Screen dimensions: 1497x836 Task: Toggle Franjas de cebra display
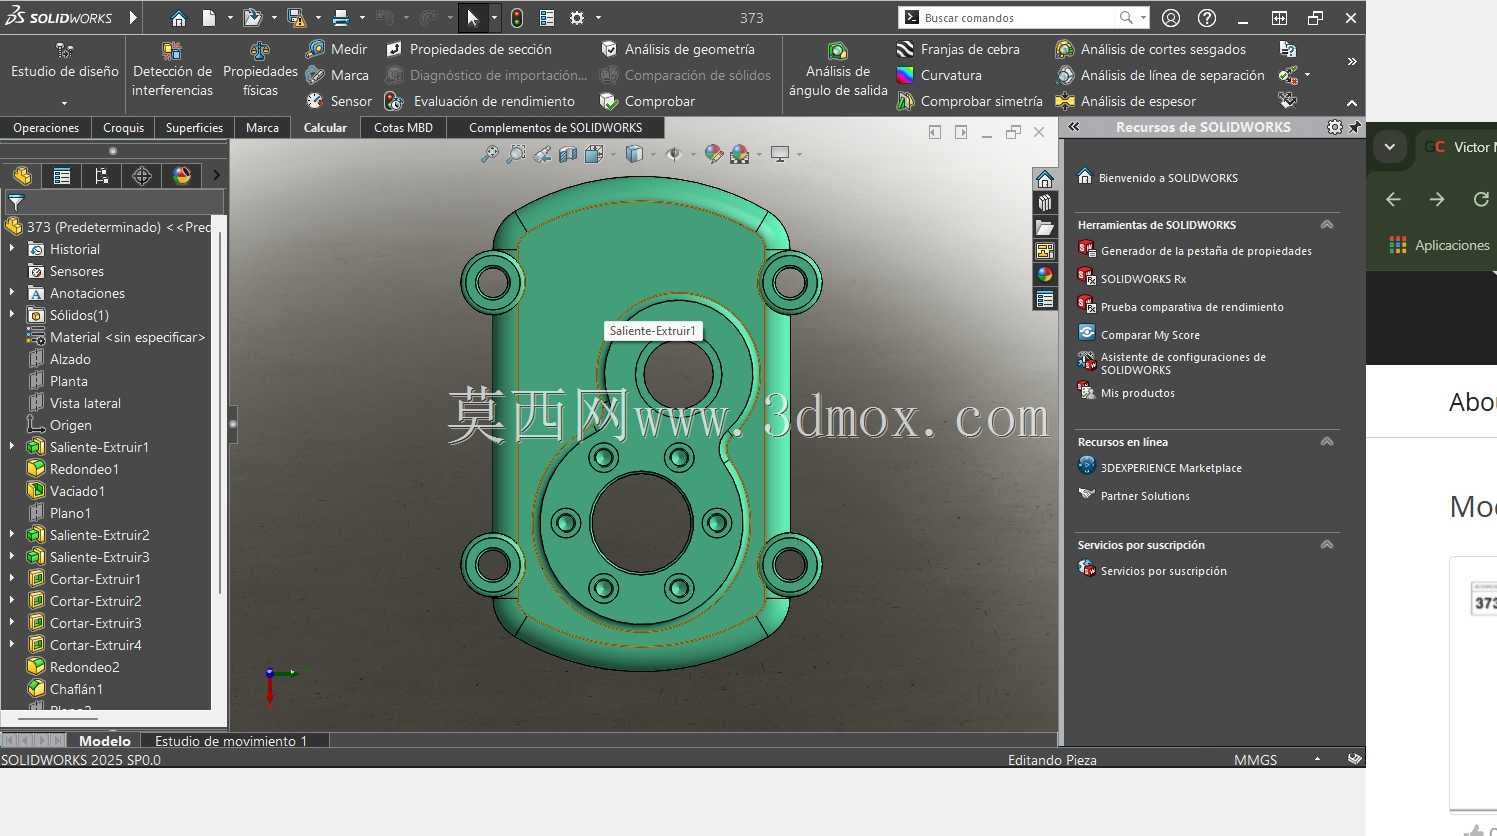pos(958,49)
